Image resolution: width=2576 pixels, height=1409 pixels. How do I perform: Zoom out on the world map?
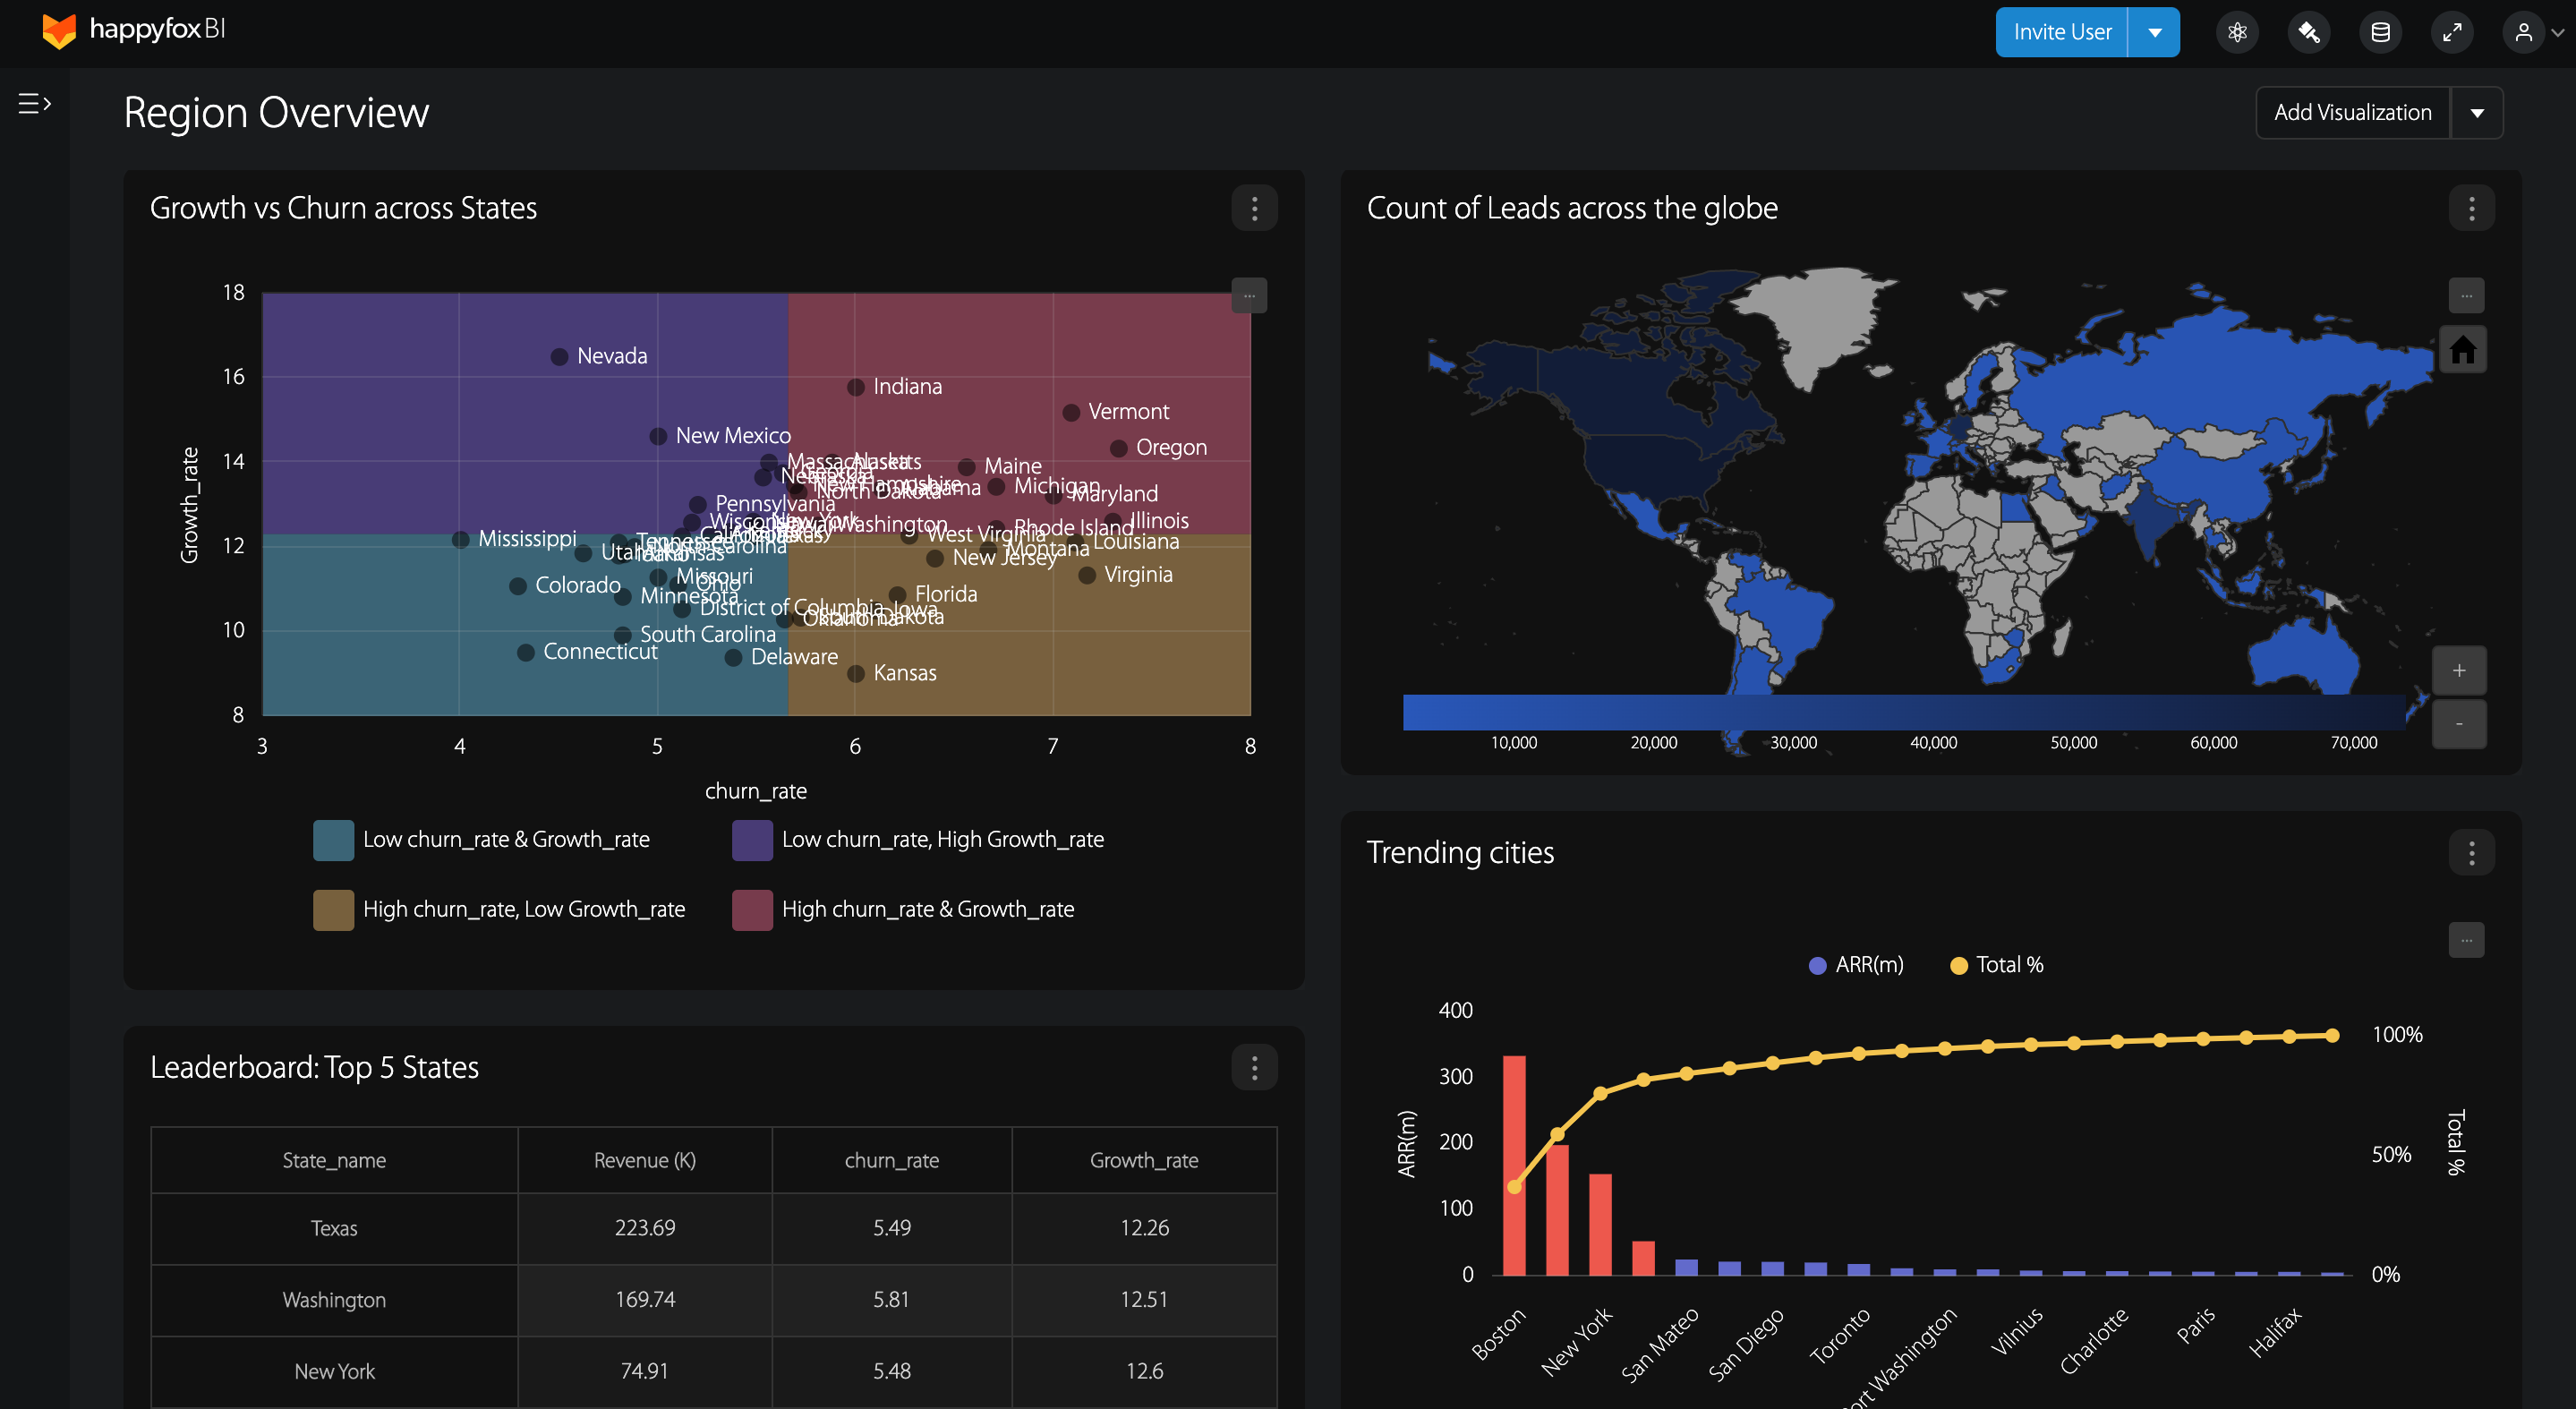click(2459, 722)
